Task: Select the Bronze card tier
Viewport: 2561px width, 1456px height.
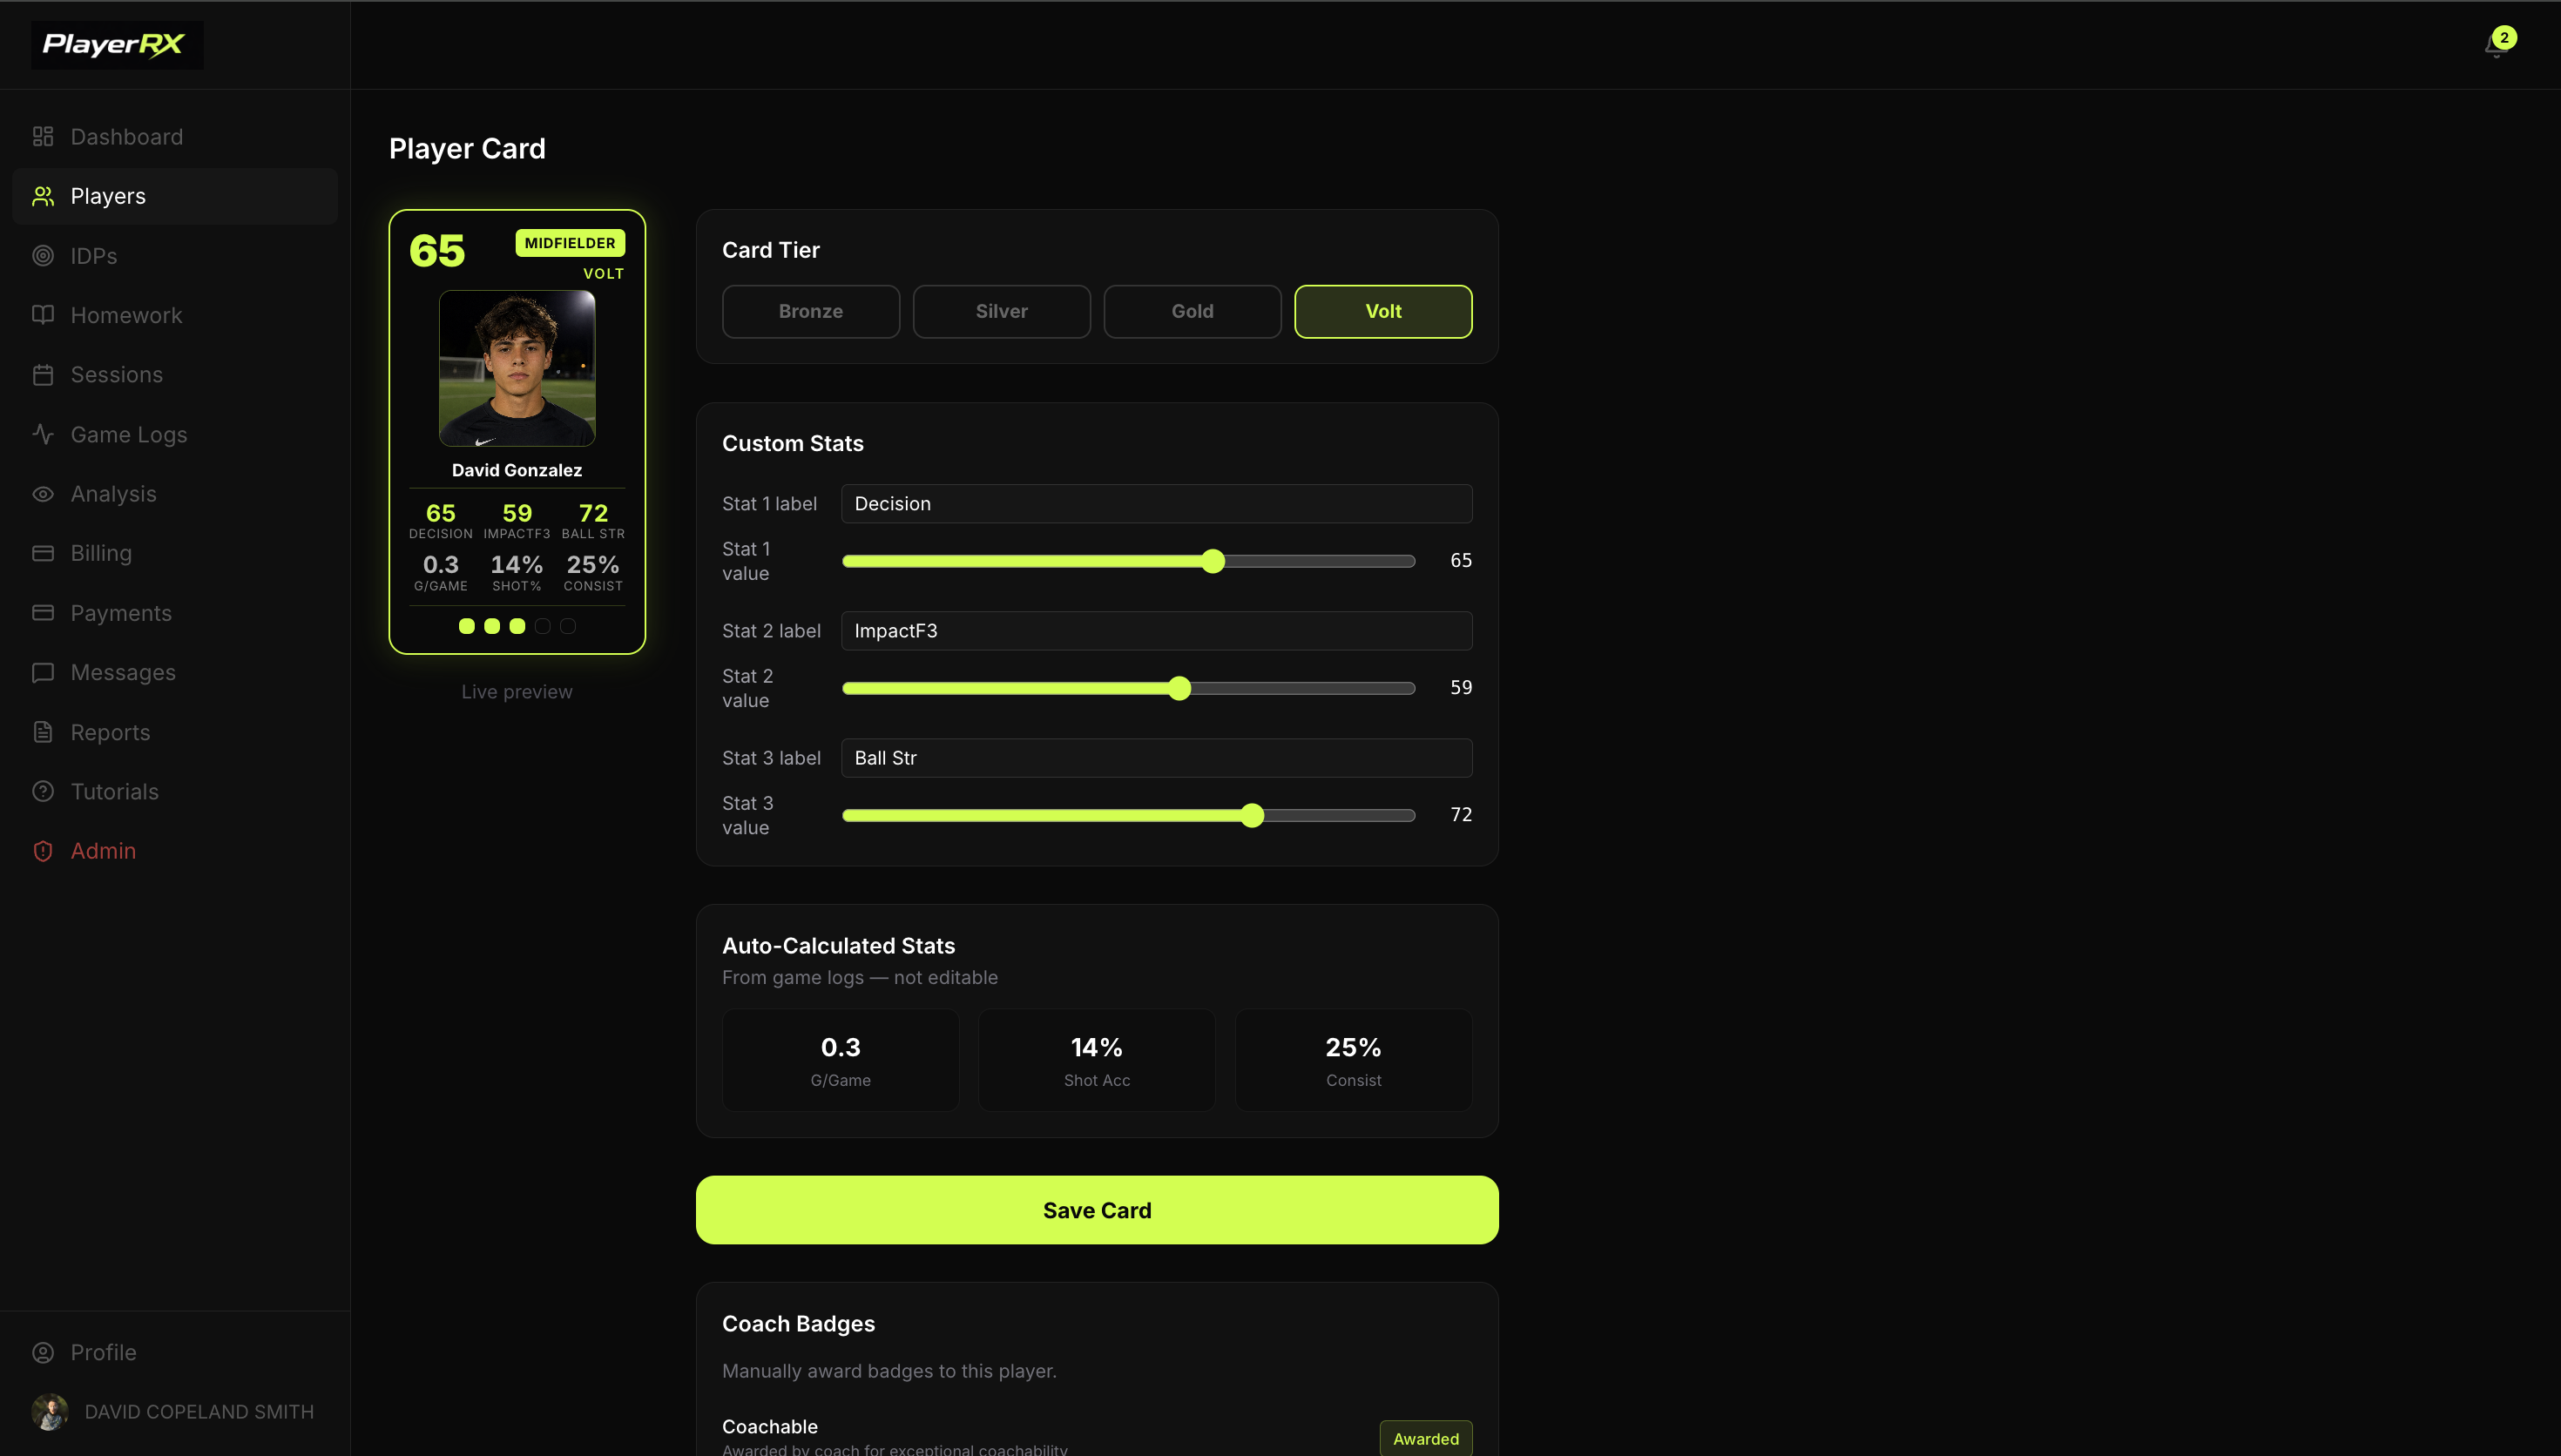Action: [x=811, y=312]
